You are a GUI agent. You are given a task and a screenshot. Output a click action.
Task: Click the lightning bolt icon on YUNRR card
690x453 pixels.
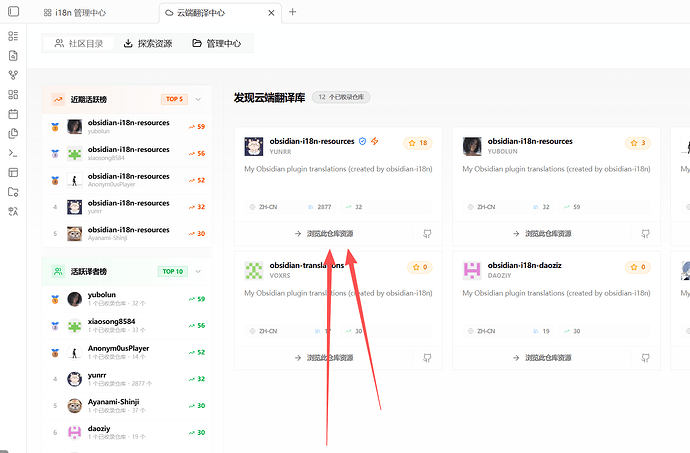pos(375,141)
